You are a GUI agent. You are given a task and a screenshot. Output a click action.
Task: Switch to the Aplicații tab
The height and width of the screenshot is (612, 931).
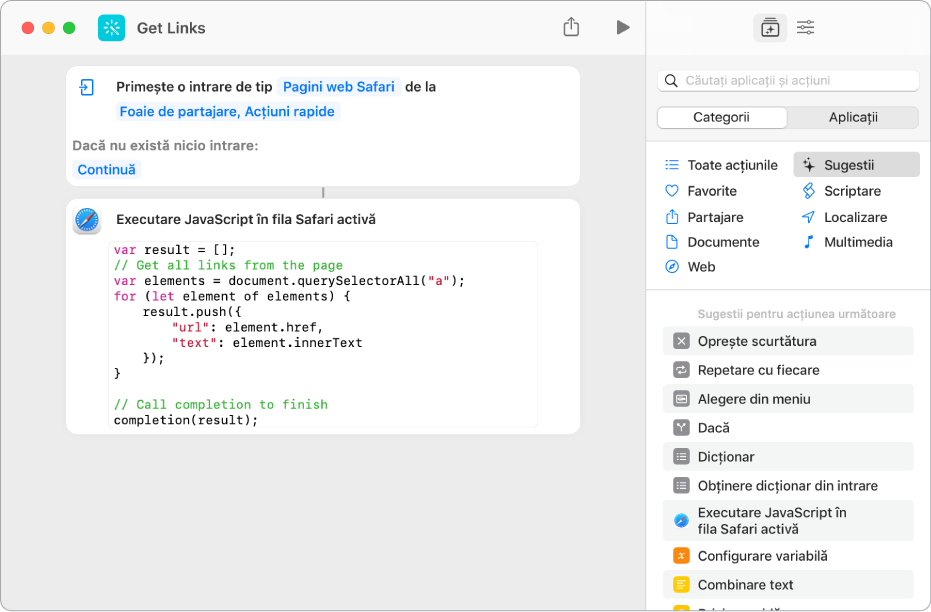click(x=853, y=118)
